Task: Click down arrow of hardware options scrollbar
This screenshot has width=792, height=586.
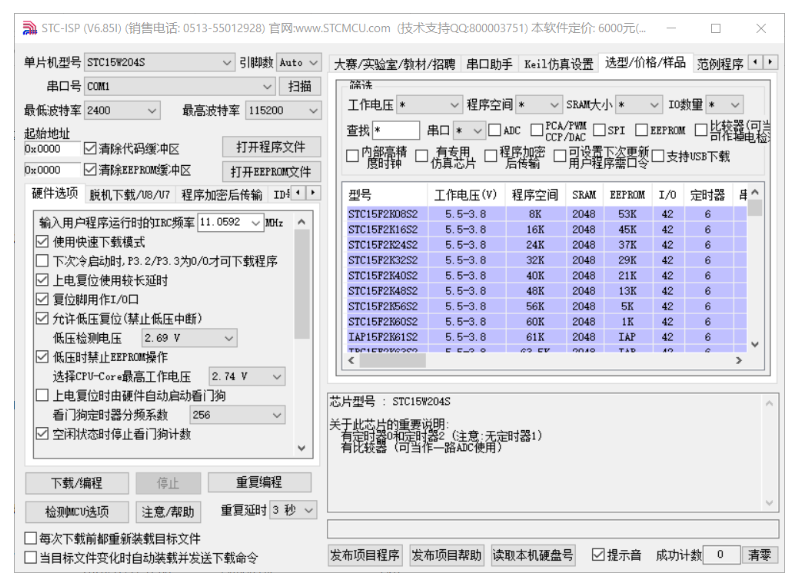Action: [x=302, y=448]
